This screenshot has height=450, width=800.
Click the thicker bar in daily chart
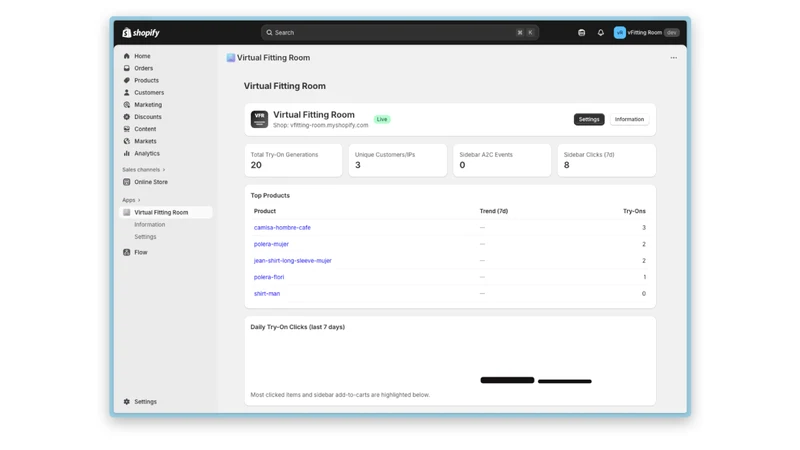pos(507,380)
